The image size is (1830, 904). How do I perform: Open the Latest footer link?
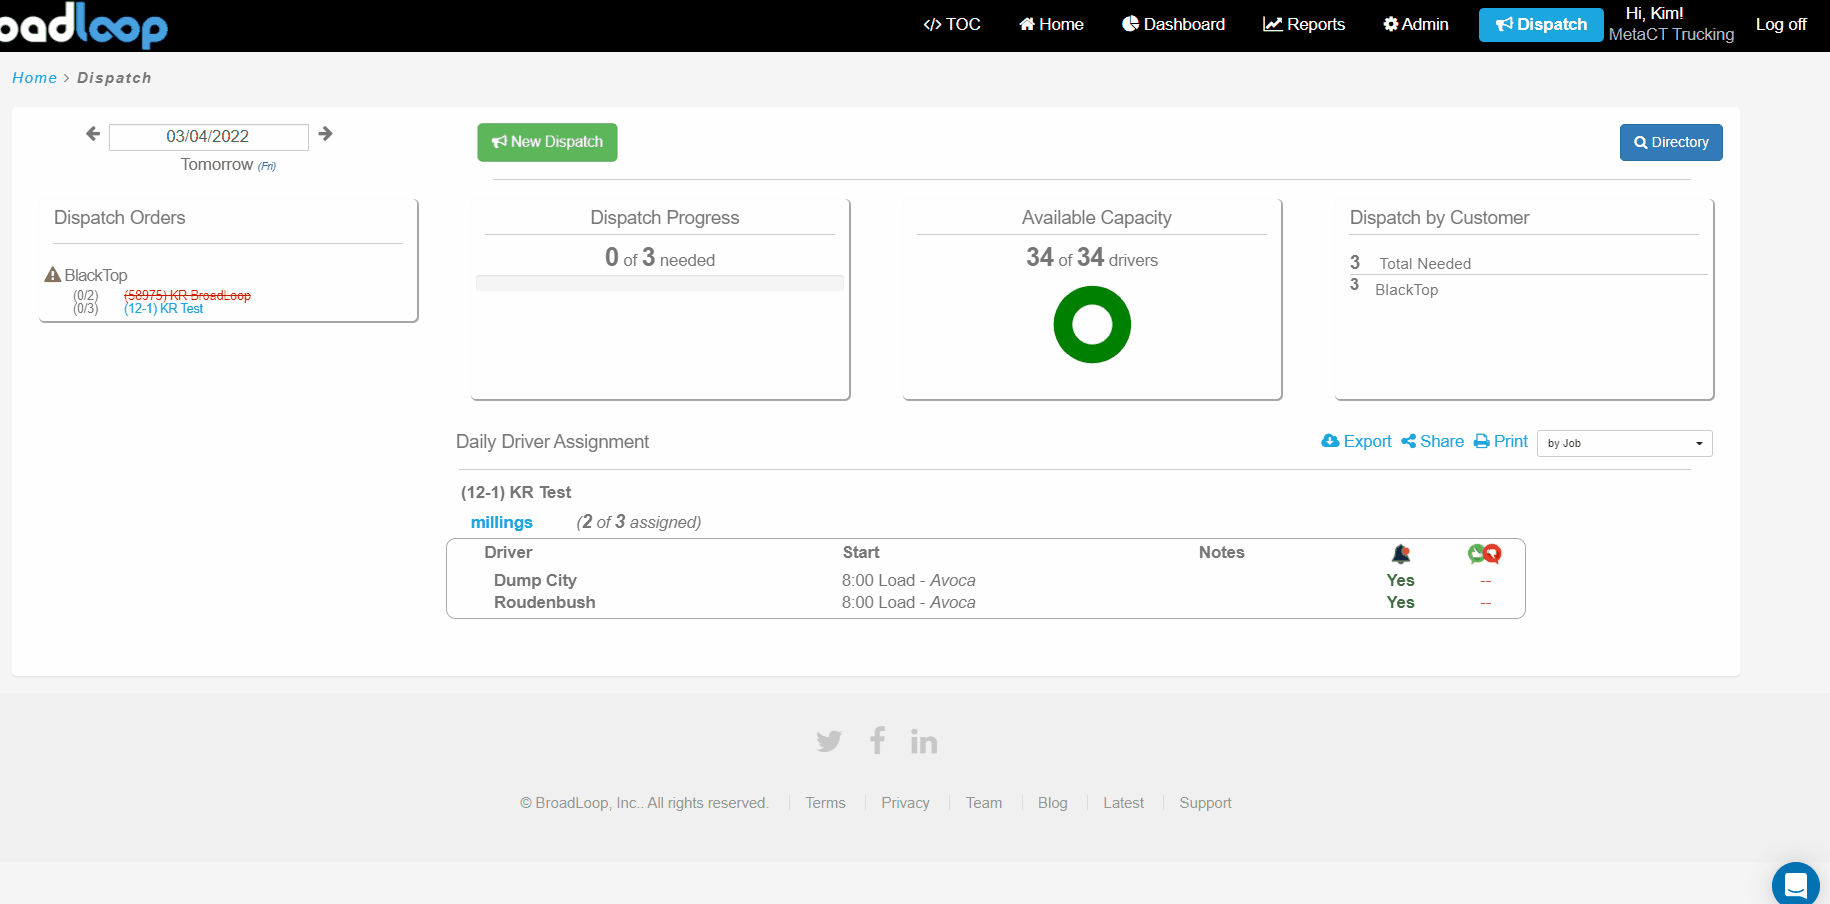1123,803
